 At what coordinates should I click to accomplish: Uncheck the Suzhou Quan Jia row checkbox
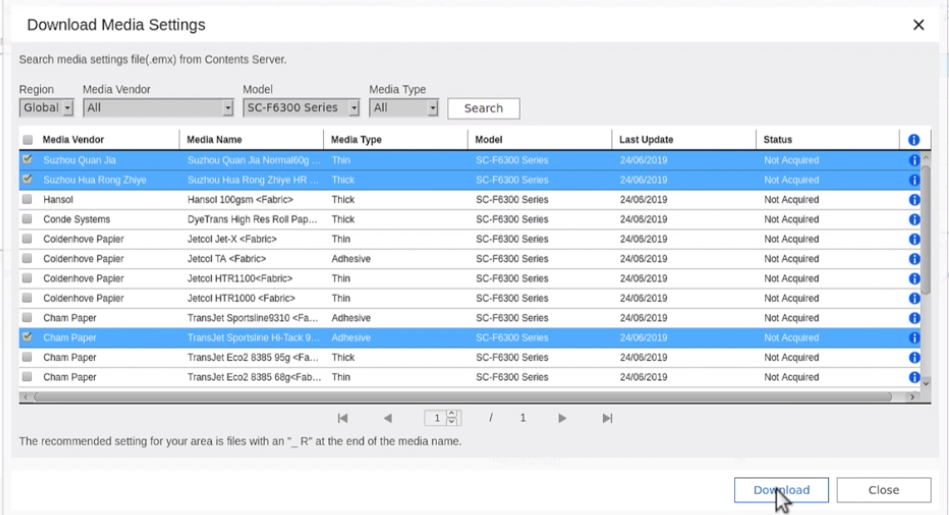coord(27,160)
